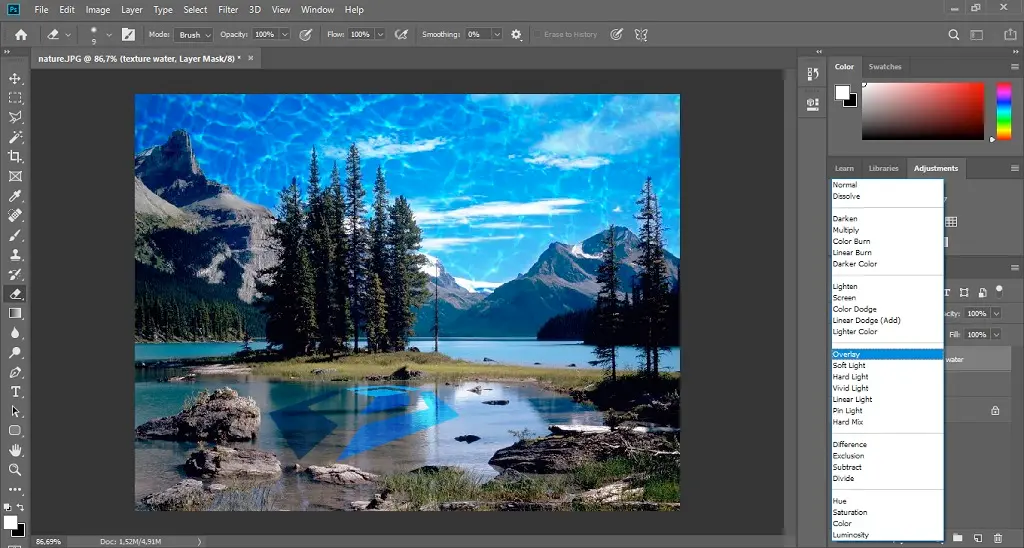Viewport: 1024px width, 548px height.
Task: Switch to the Swatches tab
Action: 885,67
